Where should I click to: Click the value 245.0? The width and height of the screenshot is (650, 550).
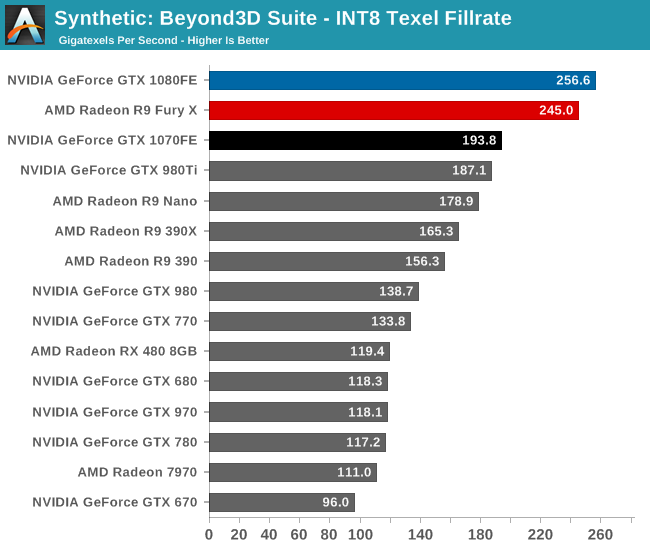(x=556, y=110)
